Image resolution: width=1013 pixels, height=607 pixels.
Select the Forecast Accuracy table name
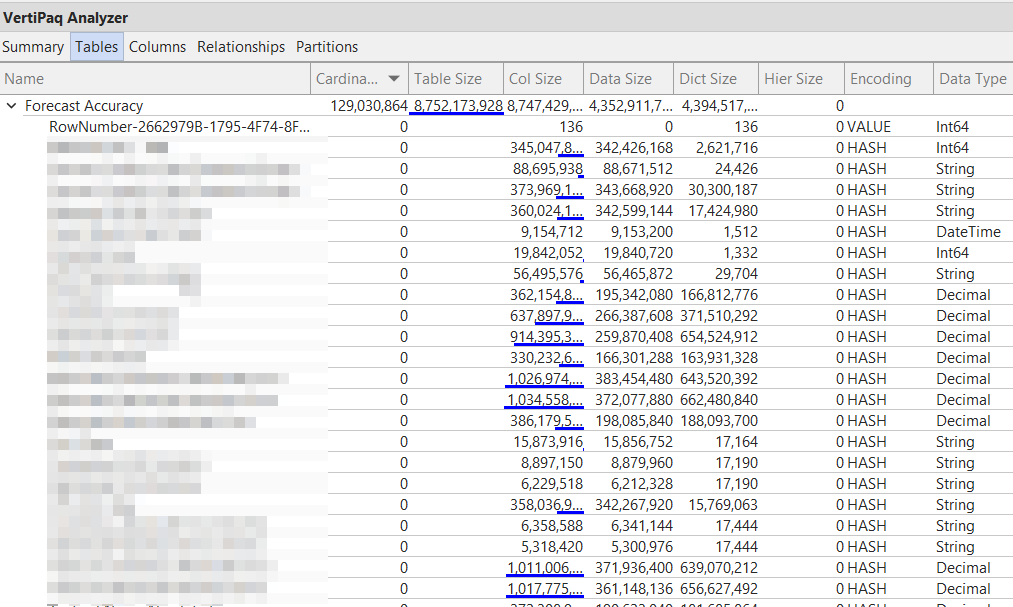[x=83, y=105]
